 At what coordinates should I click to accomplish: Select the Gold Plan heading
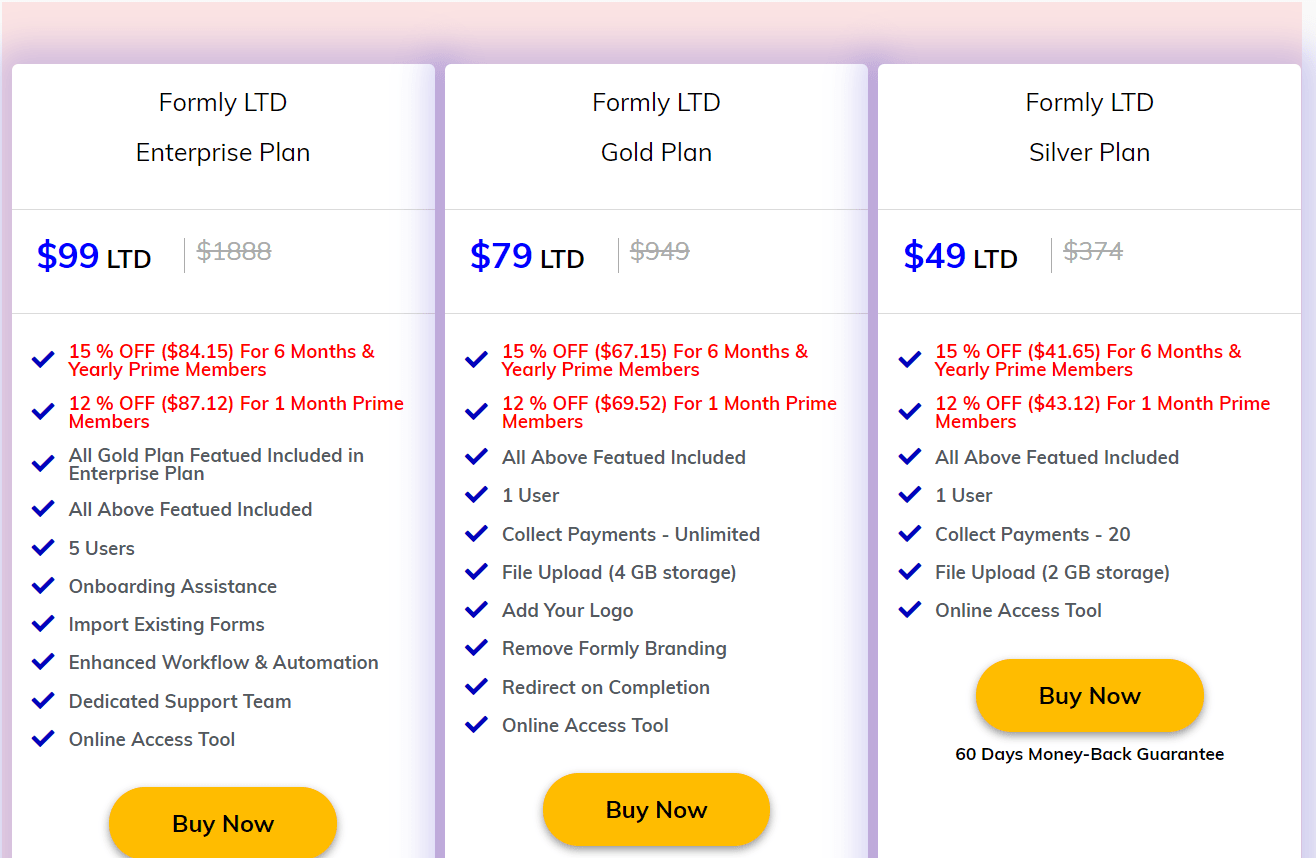point(656,152)
